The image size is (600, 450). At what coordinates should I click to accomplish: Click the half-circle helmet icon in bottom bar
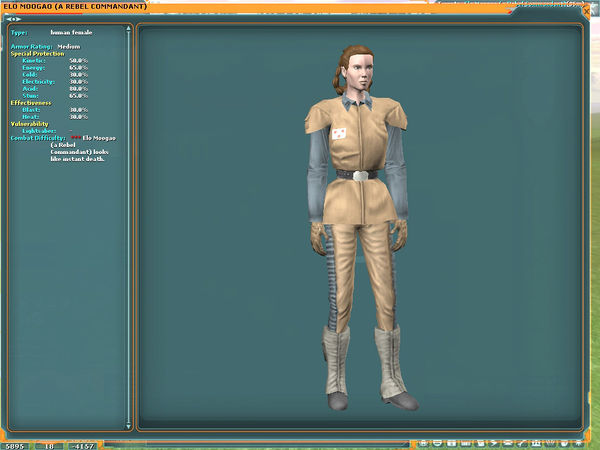tap(439, 442)
